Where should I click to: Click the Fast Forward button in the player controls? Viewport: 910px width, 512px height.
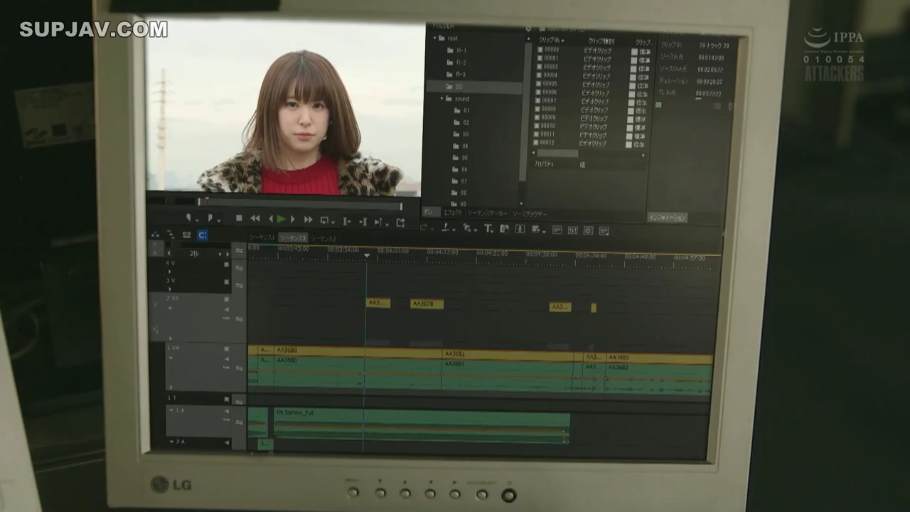308,219
